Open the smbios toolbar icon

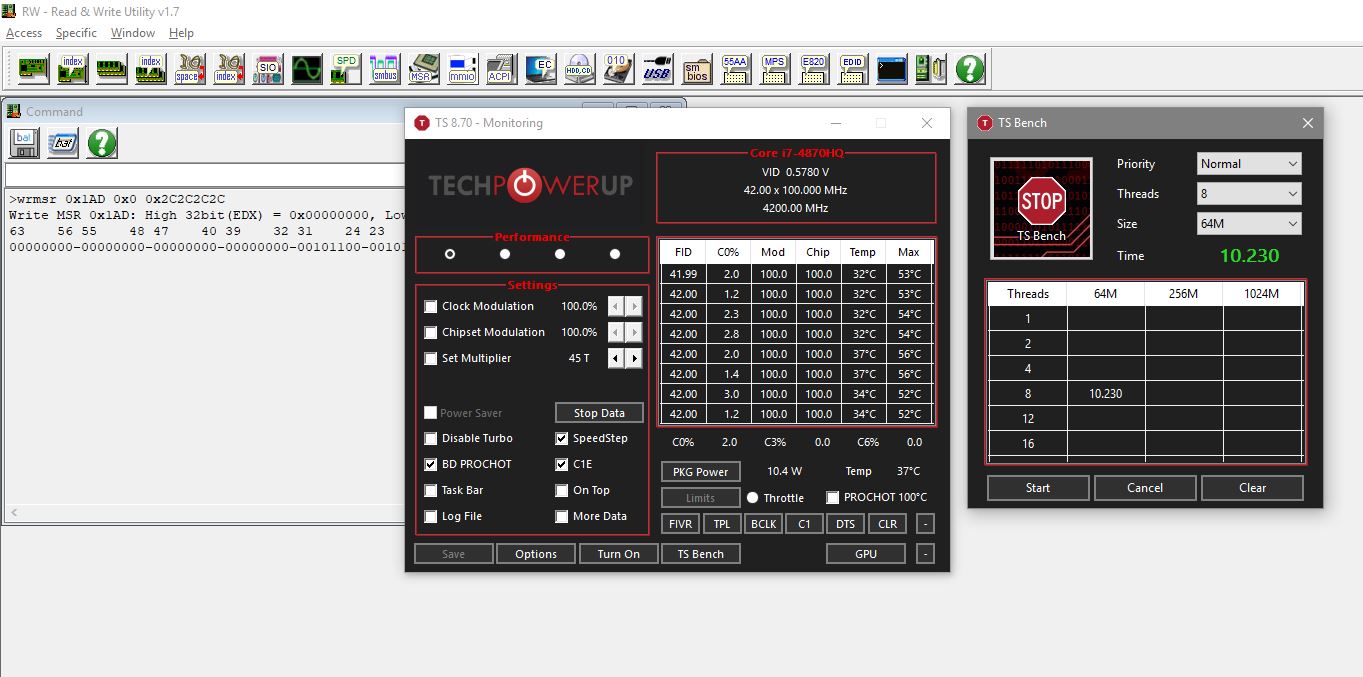696,69
